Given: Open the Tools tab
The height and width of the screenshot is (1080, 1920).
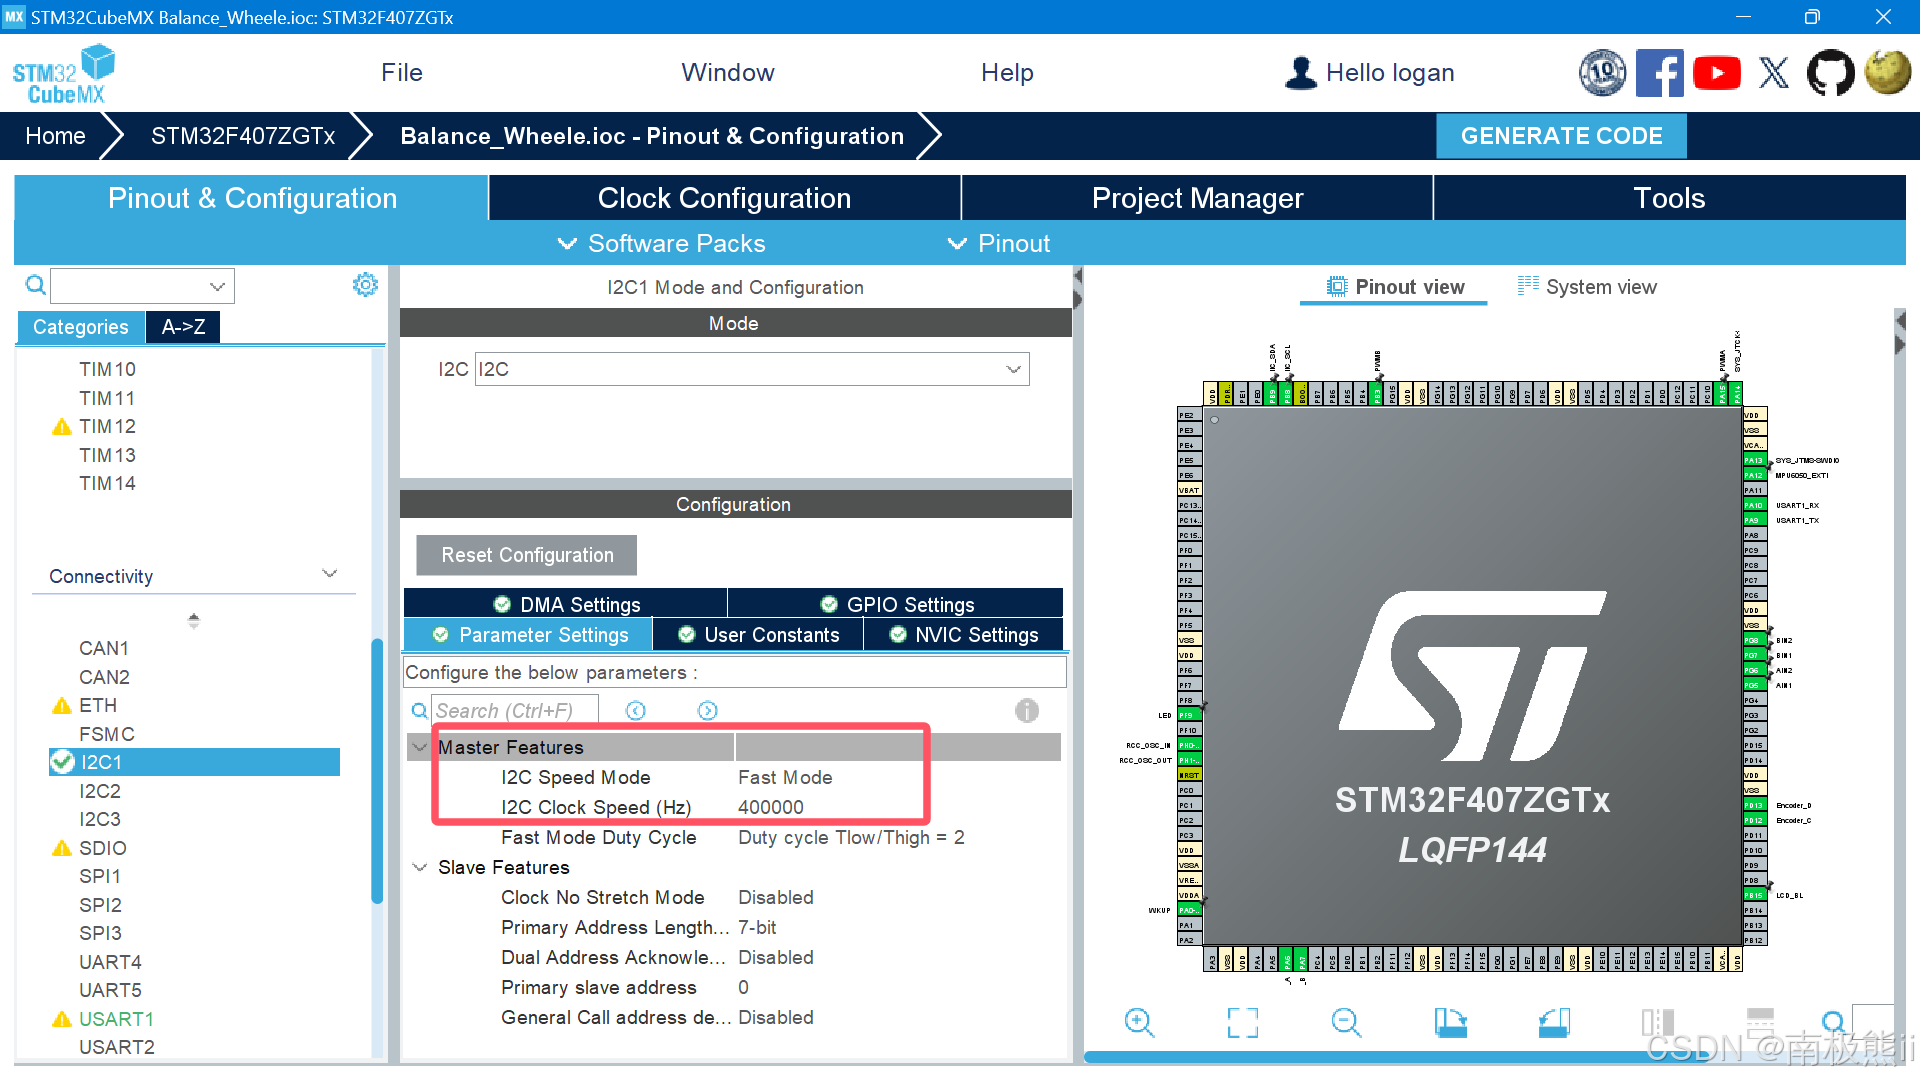Looking at the screenshot, I should (1669, 198).
